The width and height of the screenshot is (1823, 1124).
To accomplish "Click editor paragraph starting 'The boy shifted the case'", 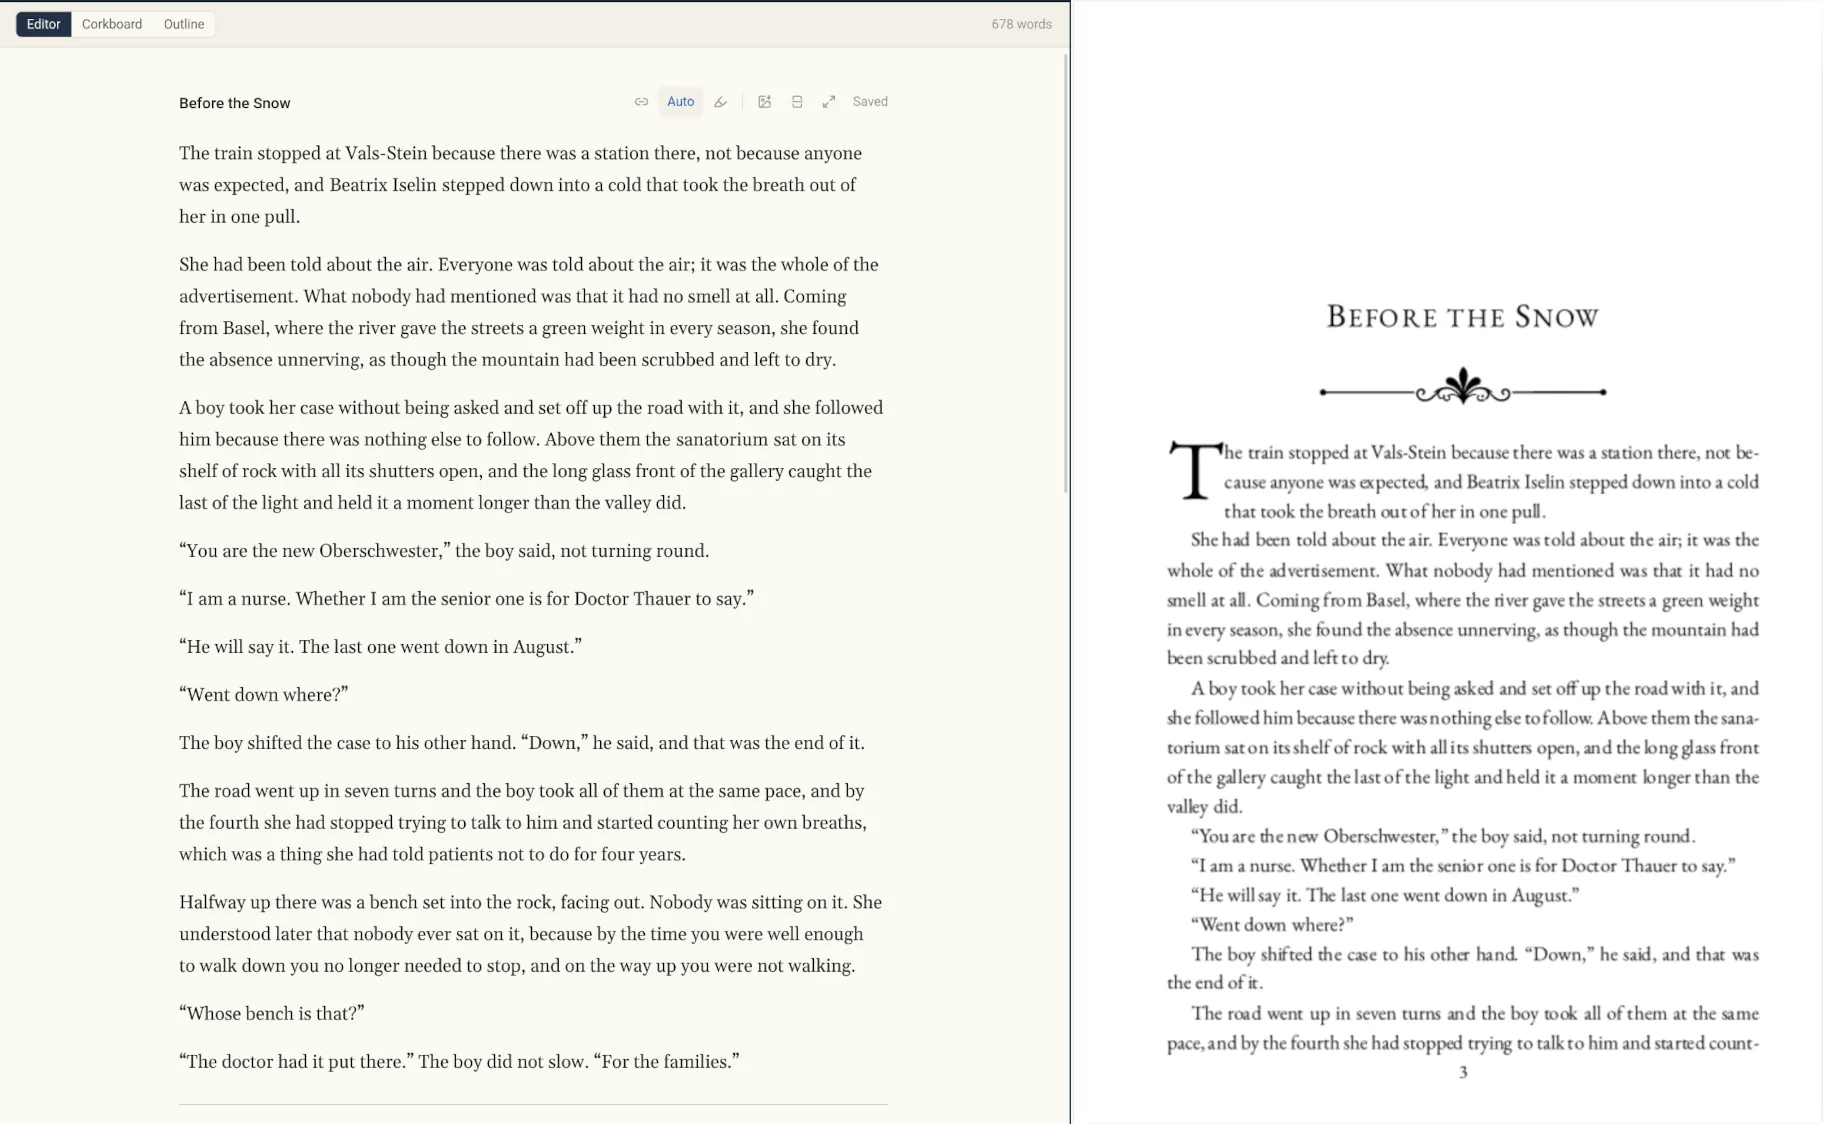I will click(522, 743).
